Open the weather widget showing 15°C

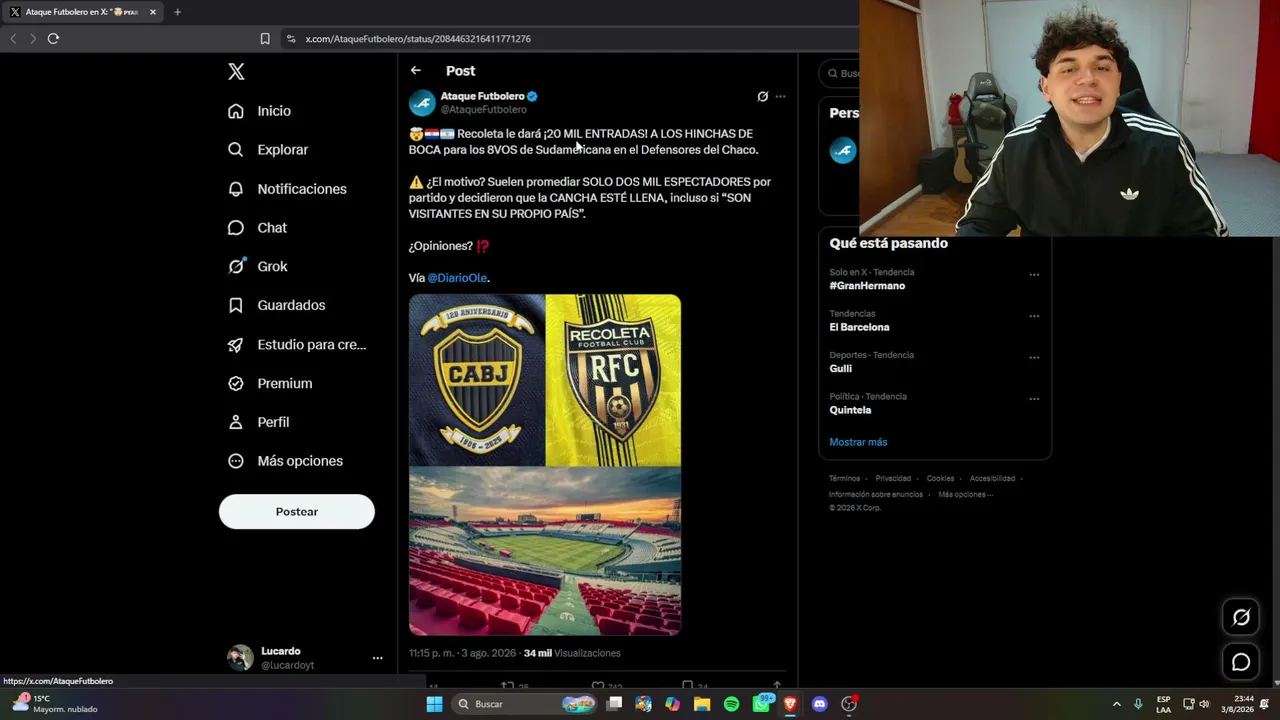tap(56, 704)
